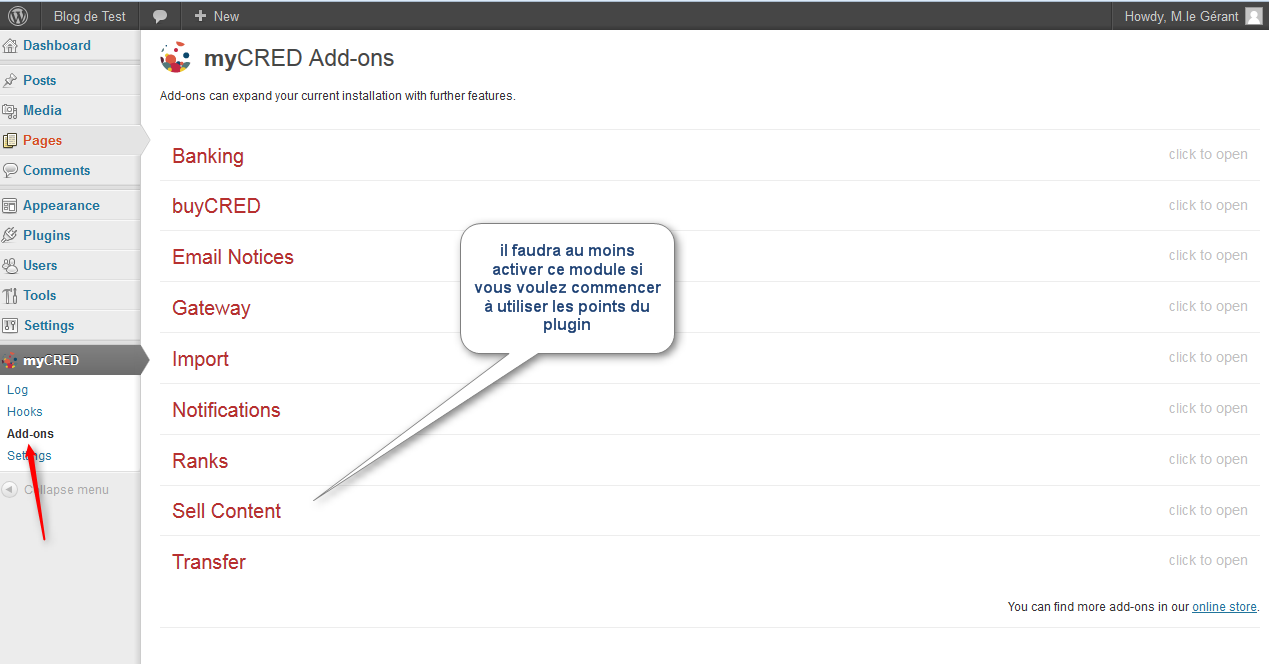Click the myCRED logo icon in the sidebar

[x=11, y=360]
